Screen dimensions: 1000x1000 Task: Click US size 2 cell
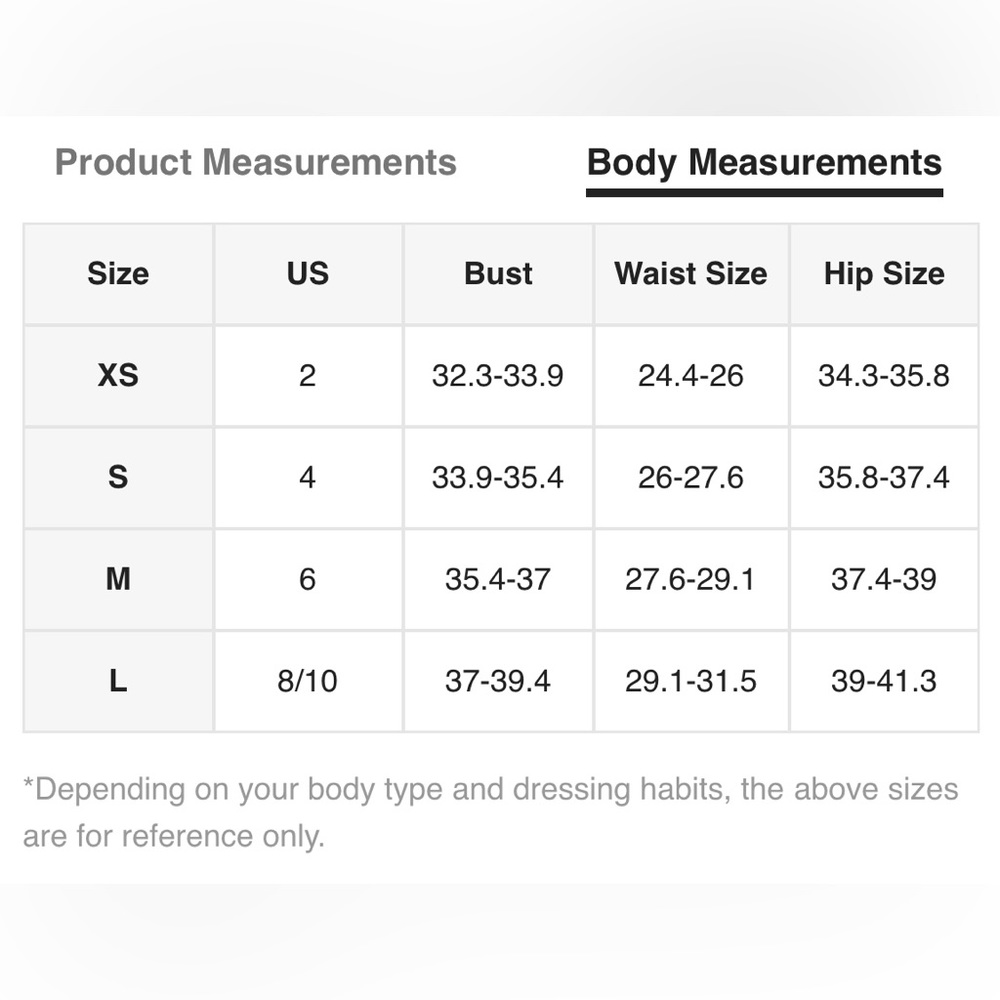pos(308,375)
